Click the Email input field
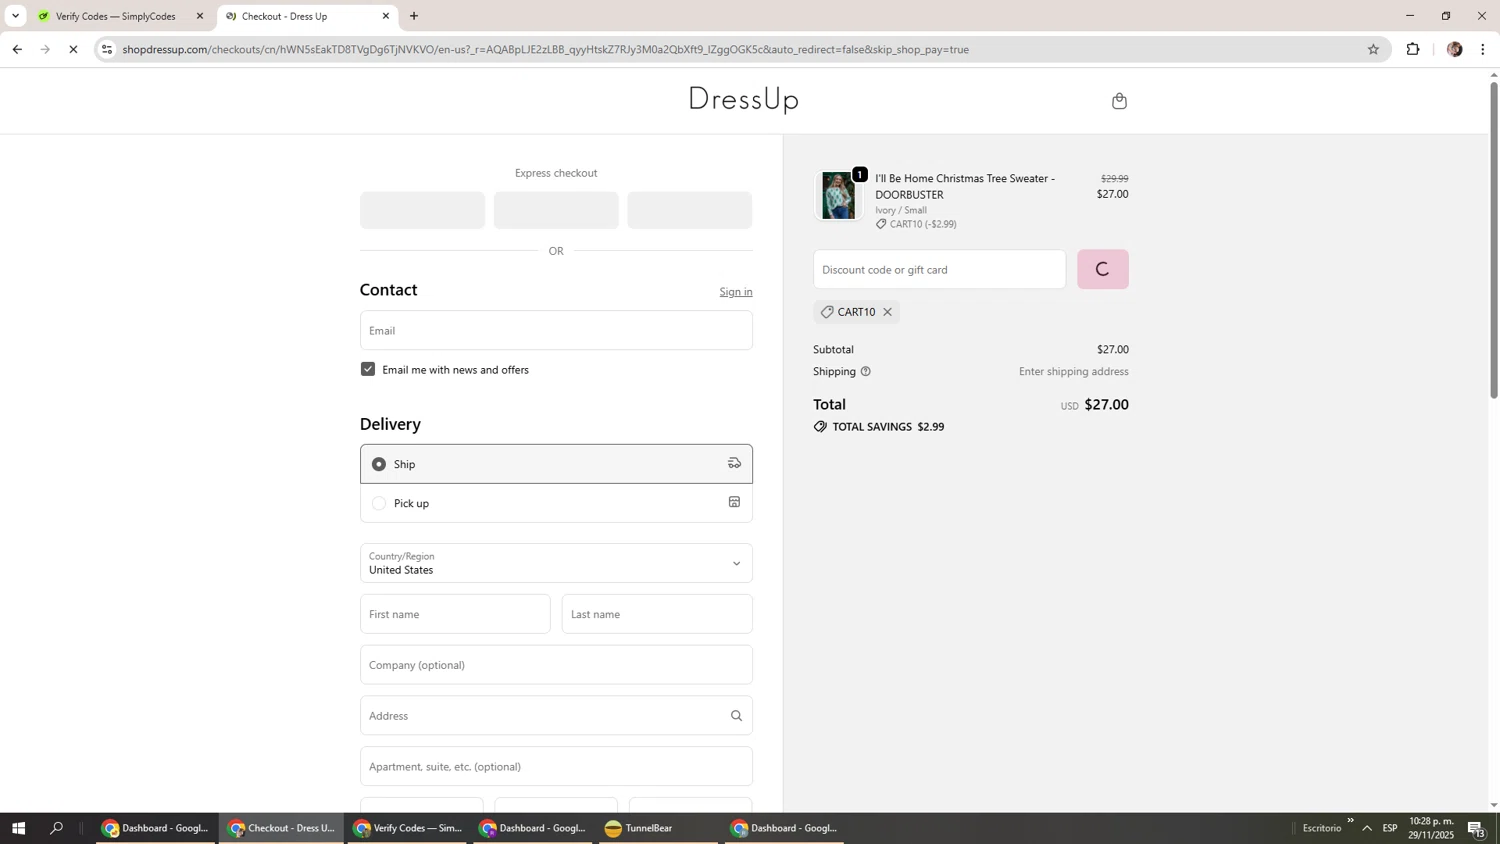Viewport: 1500px width, 844px height. pyautogui.click(x=556, y=330)
